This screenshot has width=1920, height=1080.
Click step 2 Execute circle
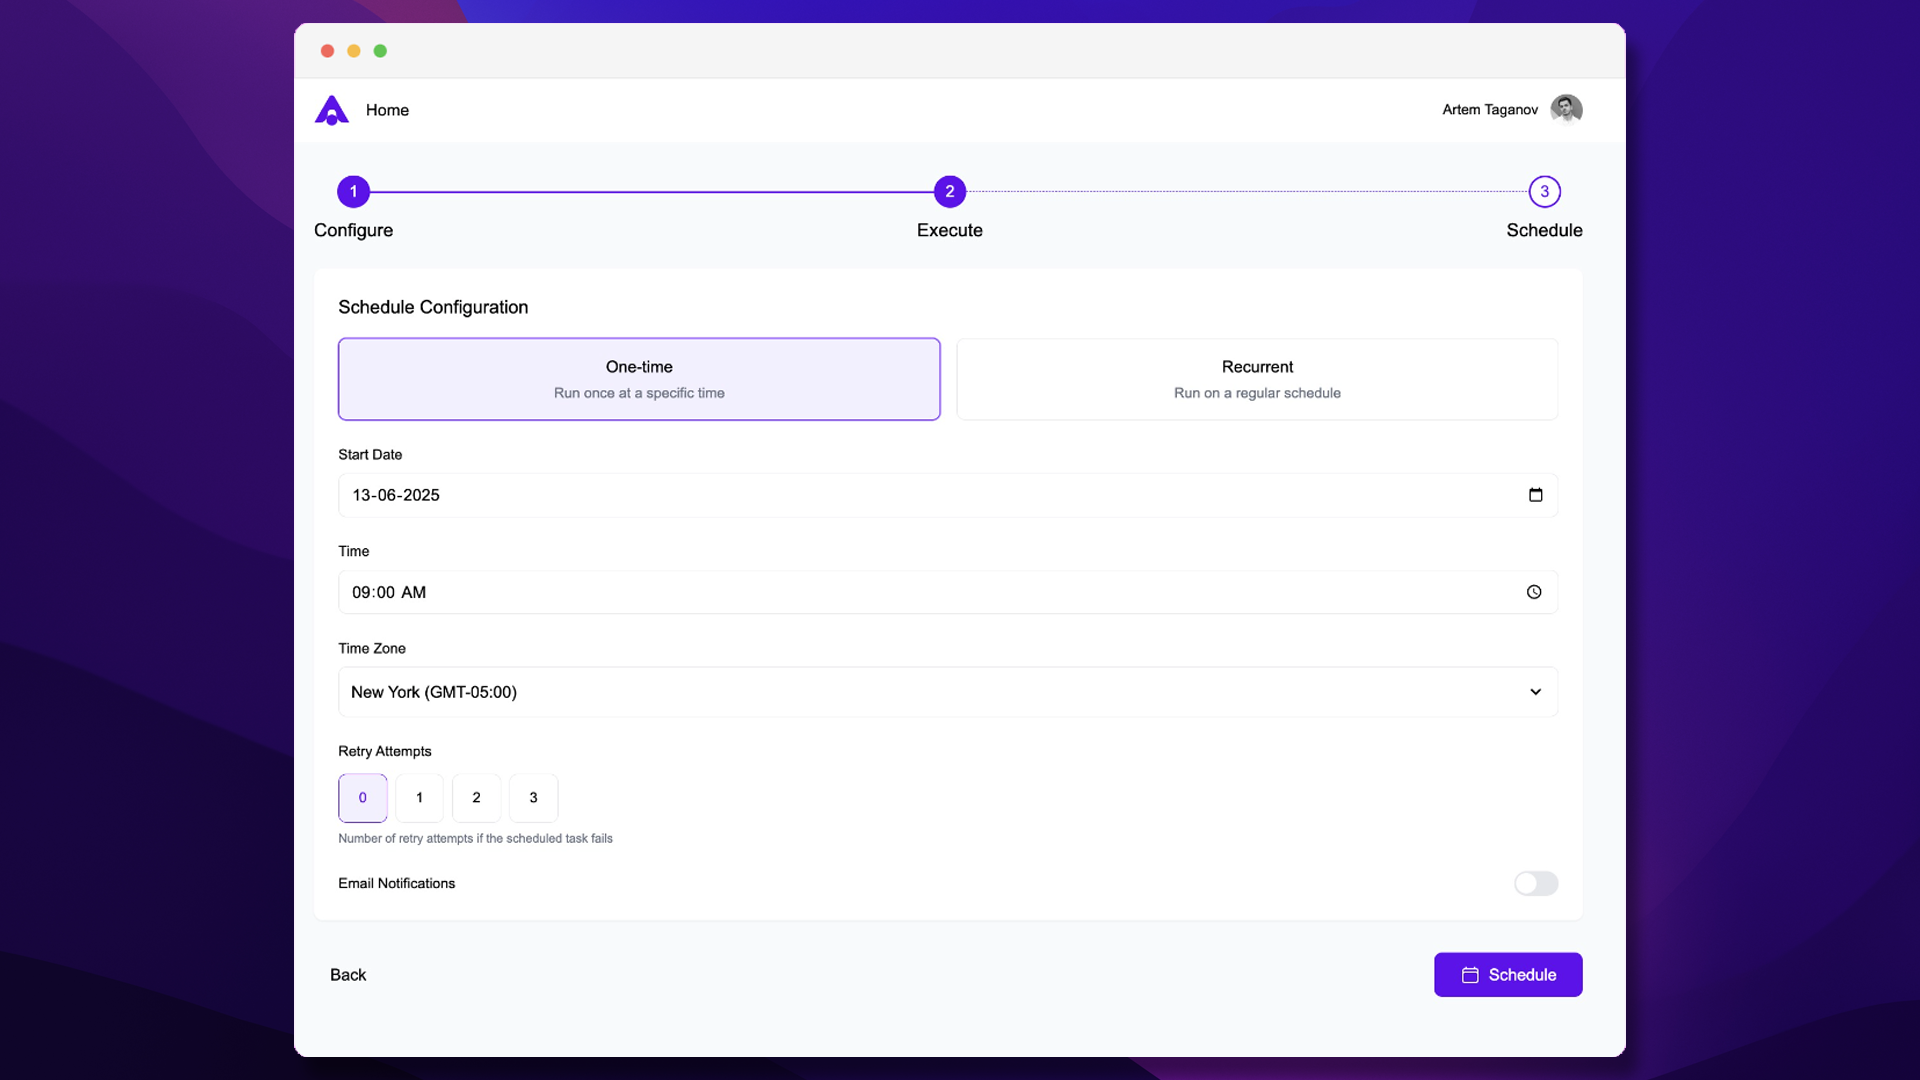pyautogui.click(x=949, y=191)
